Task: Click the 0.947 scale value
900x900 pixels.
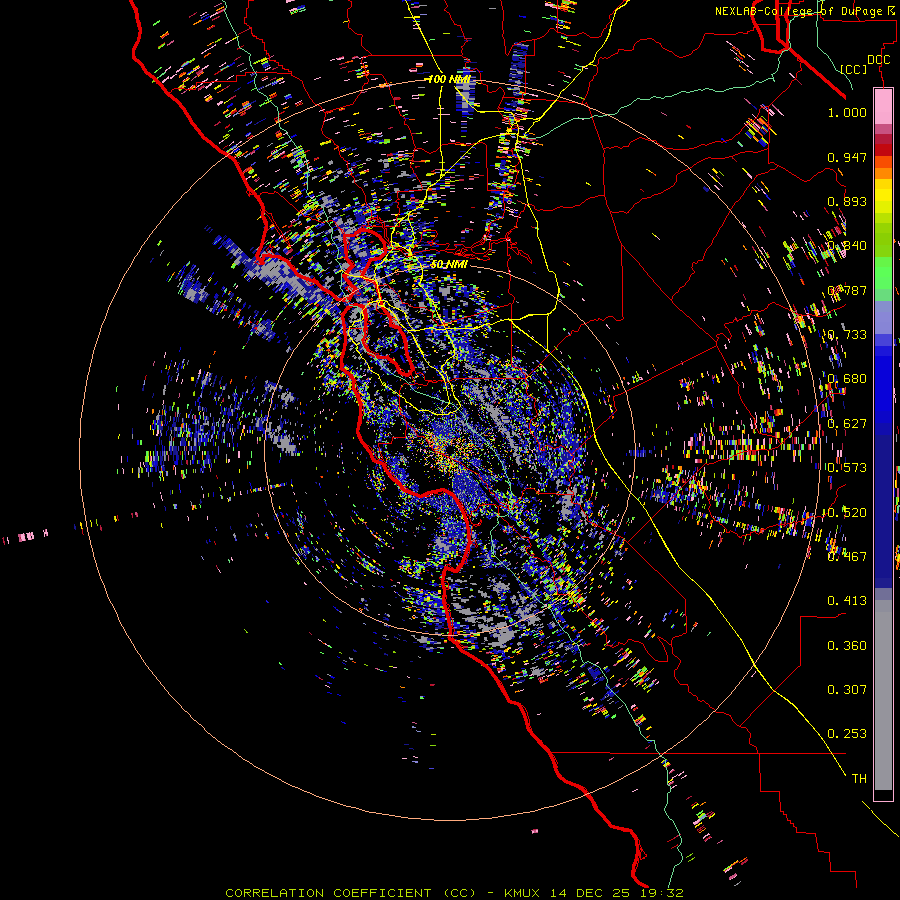Action: pos(847,157)
